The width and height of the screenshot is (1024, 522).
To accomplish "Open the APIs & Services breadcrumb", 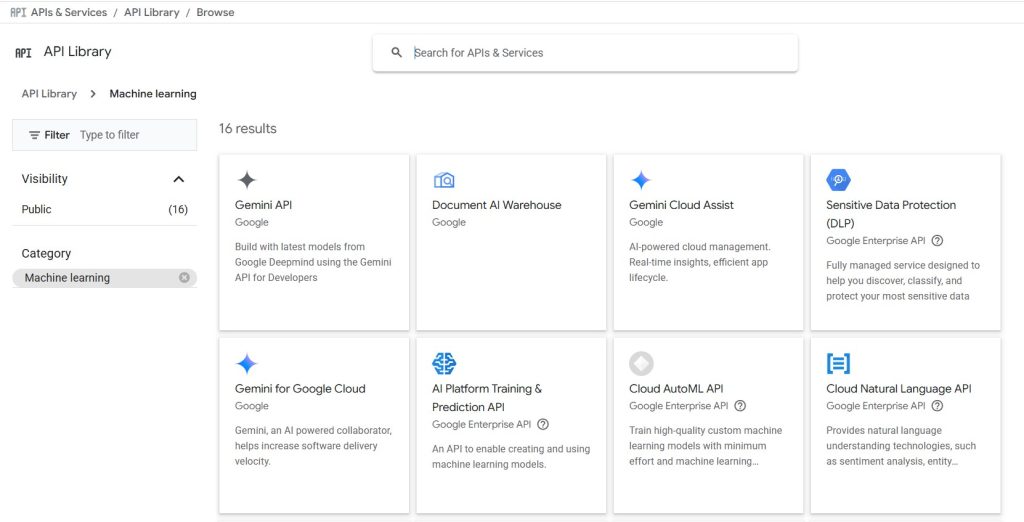I will click(71, 12).
